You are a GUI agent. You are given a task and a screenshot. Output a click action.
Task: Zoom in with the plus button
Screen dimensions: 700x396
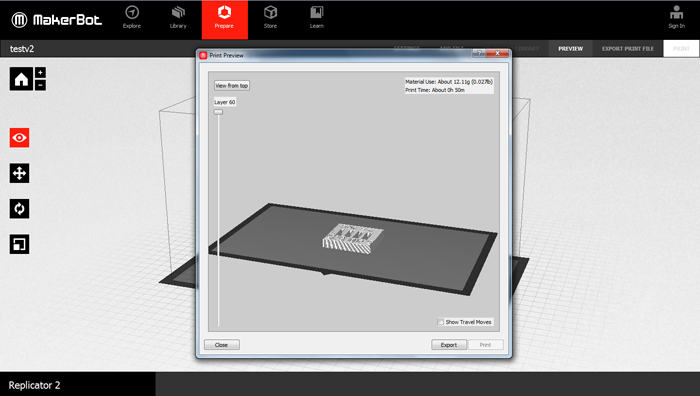[40, 73]
